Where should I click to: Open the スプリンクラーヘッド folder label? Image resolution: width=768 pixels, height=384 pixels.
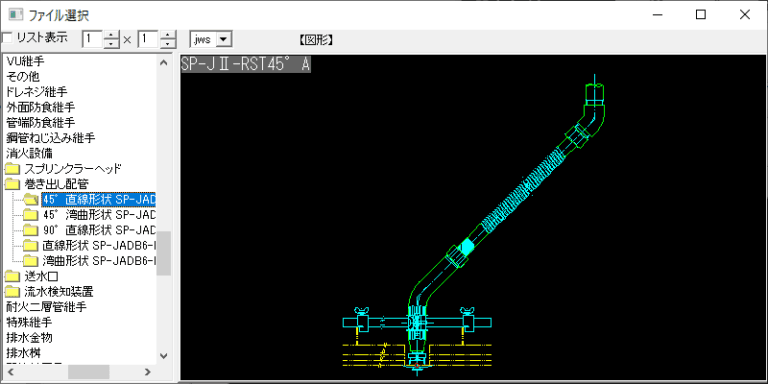[72, 169]
